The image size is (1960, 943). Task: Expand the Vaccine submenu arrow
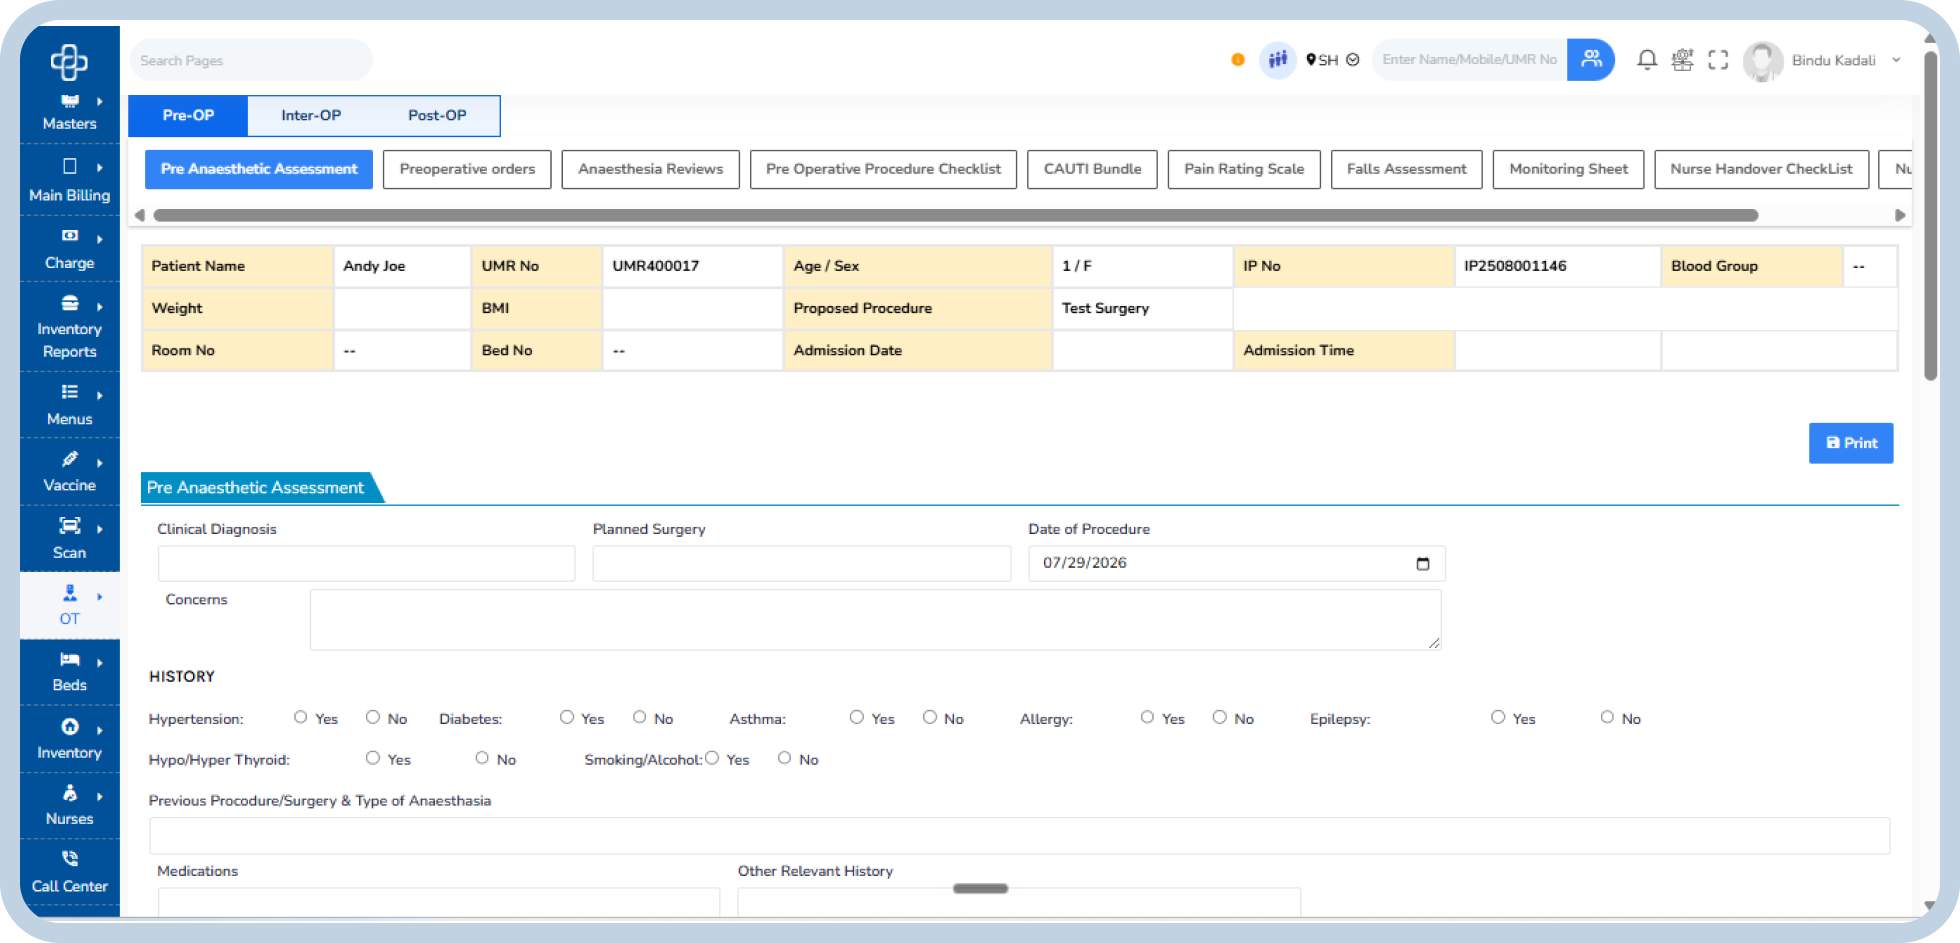[x=100, y=462]
